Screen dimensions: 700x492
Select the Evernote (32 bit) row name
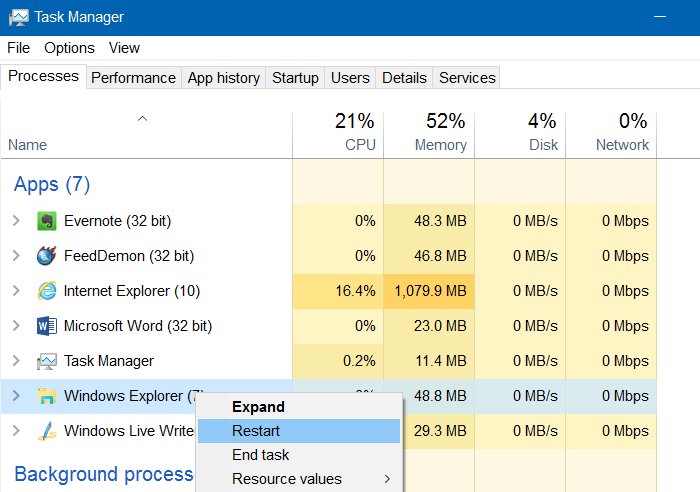[117, 221]
